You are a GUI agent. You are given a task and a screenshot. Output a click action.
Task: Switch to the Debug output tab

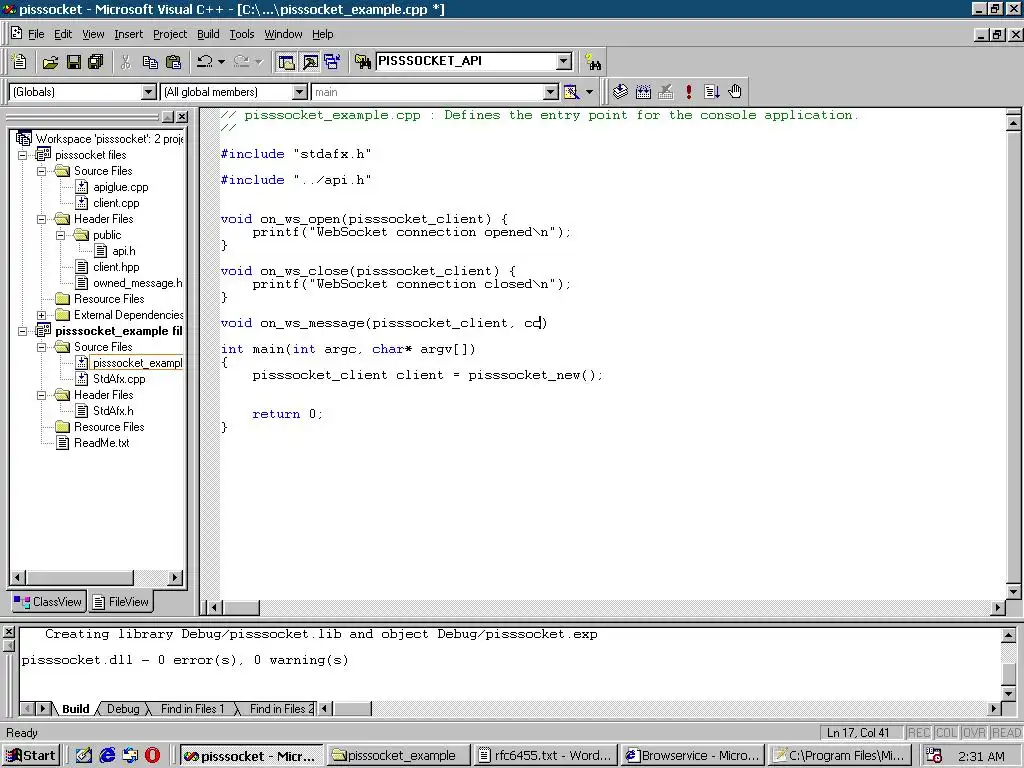123,709
